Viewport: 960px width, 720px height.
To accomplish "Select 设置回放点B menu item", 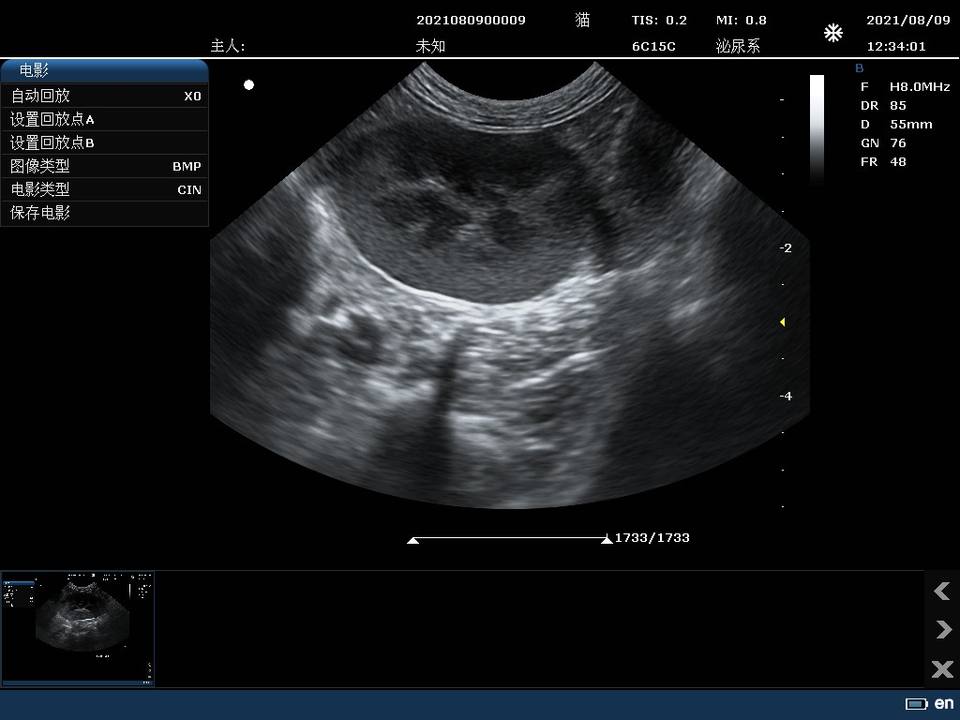I will click(x=105, y=143).
